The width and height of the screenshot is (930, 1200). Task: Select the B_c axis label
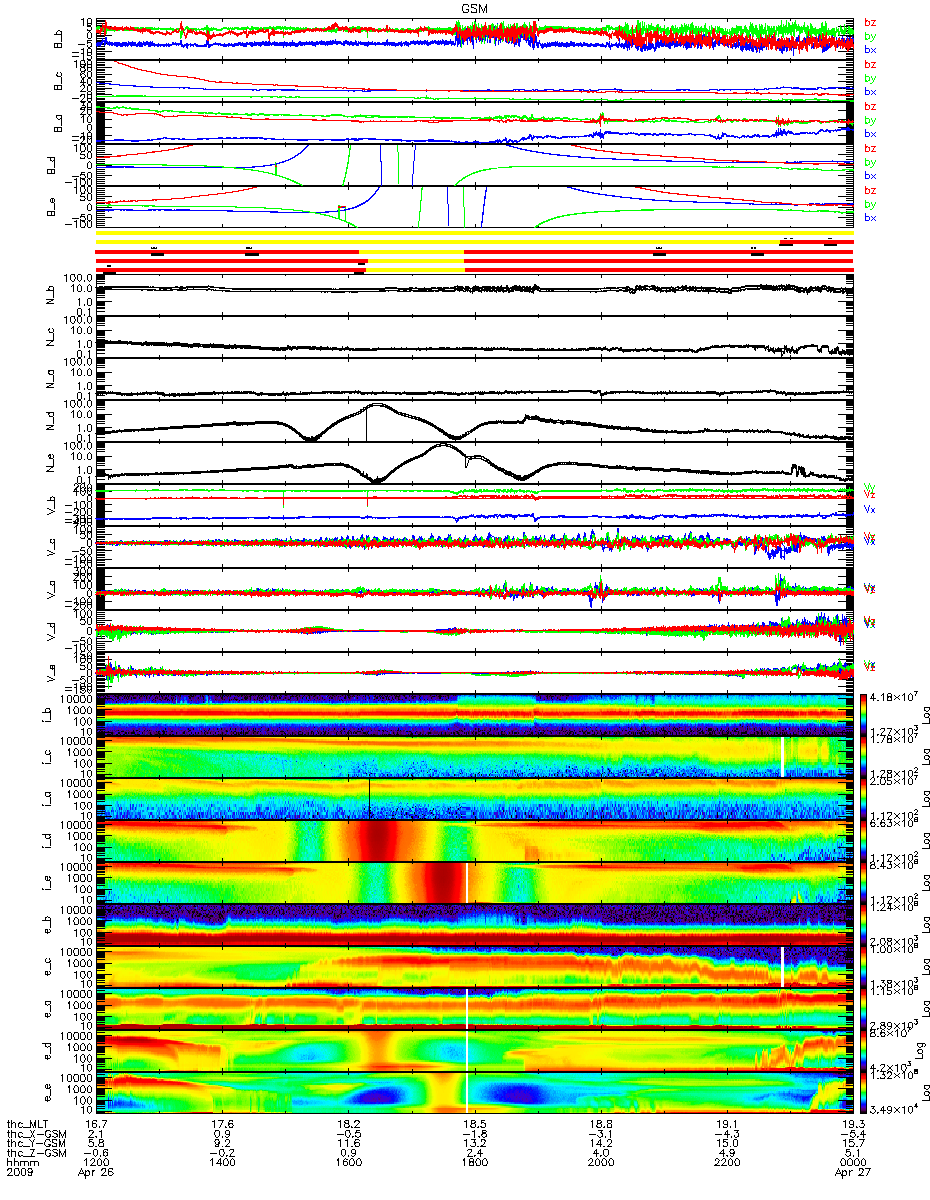pyautogui.click(x=59, y=80)
